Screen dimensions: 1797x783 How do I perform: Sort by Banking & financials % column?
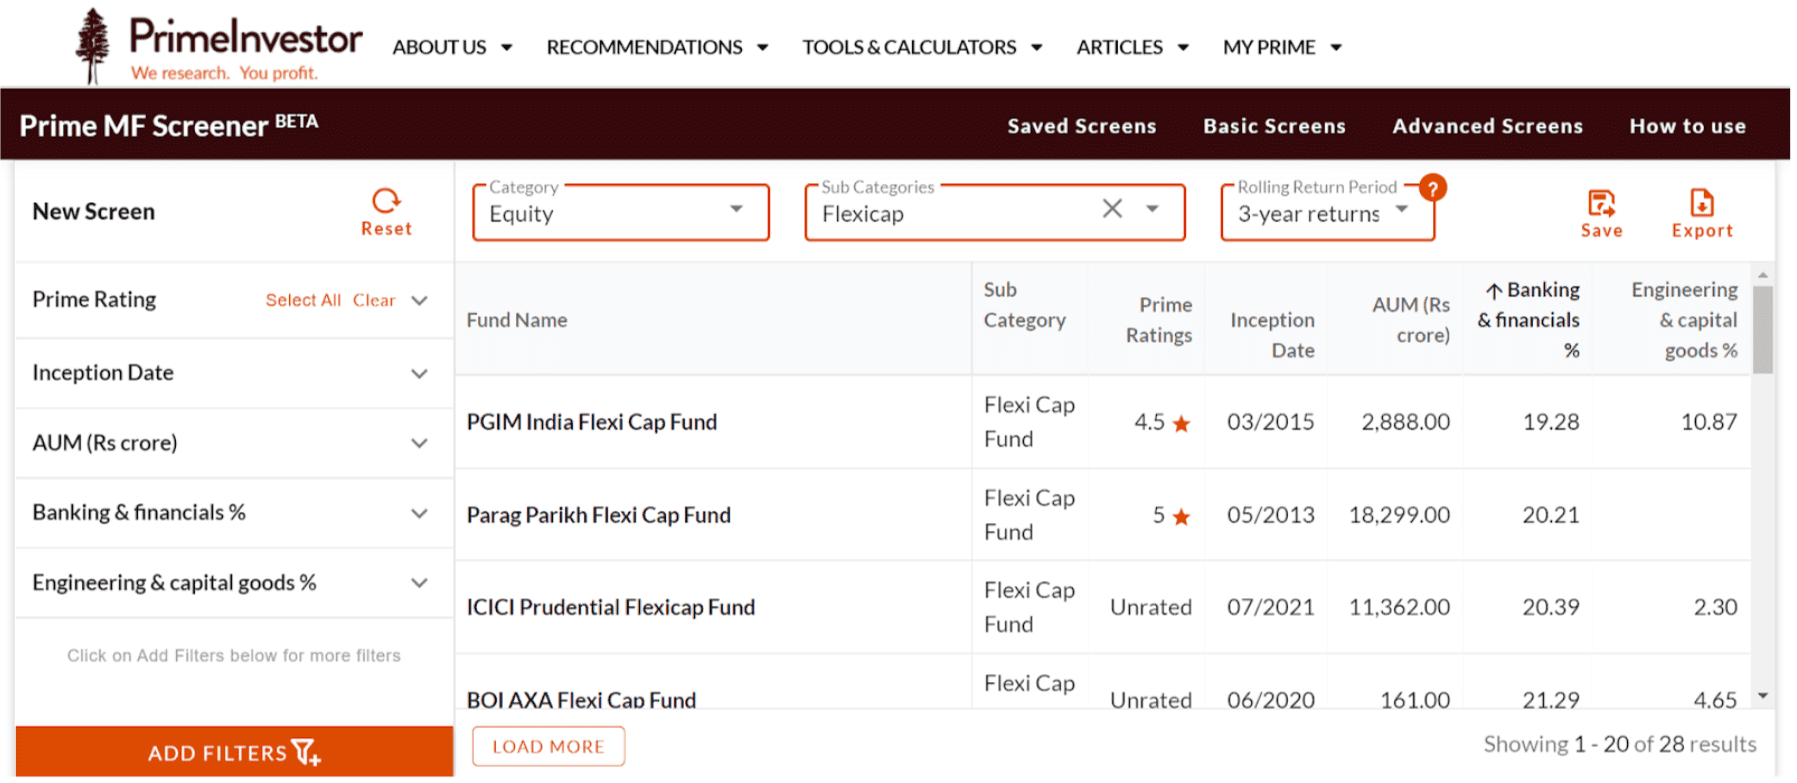click(x=1530, y=320)
